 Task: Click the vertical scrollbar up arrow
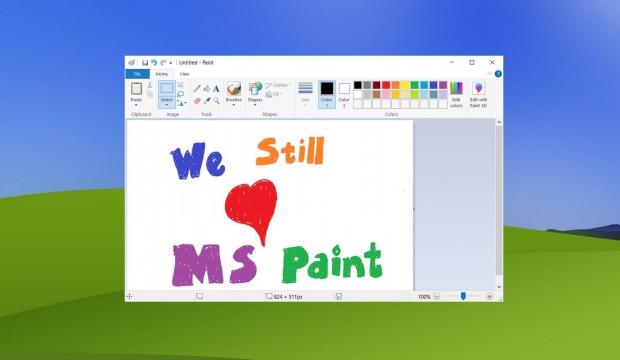499,122
